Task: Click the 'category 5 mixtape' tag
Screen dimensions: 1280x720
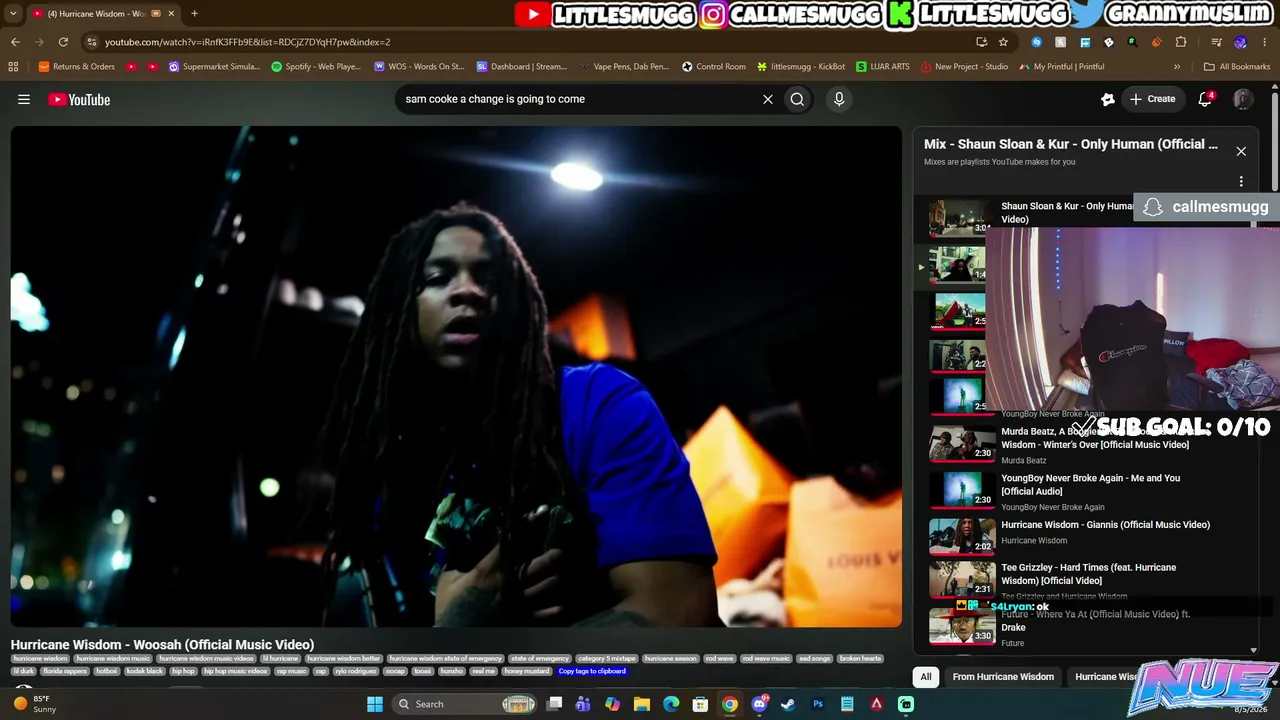Action: [x=607, y=659]
